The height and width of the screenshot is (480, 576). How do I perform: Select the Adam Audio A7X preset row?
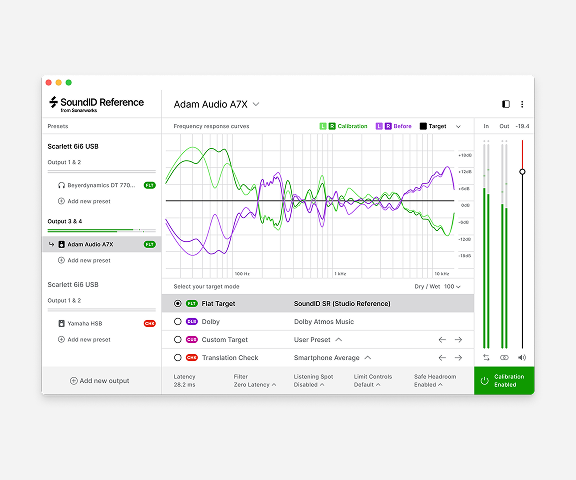point(102,244)
